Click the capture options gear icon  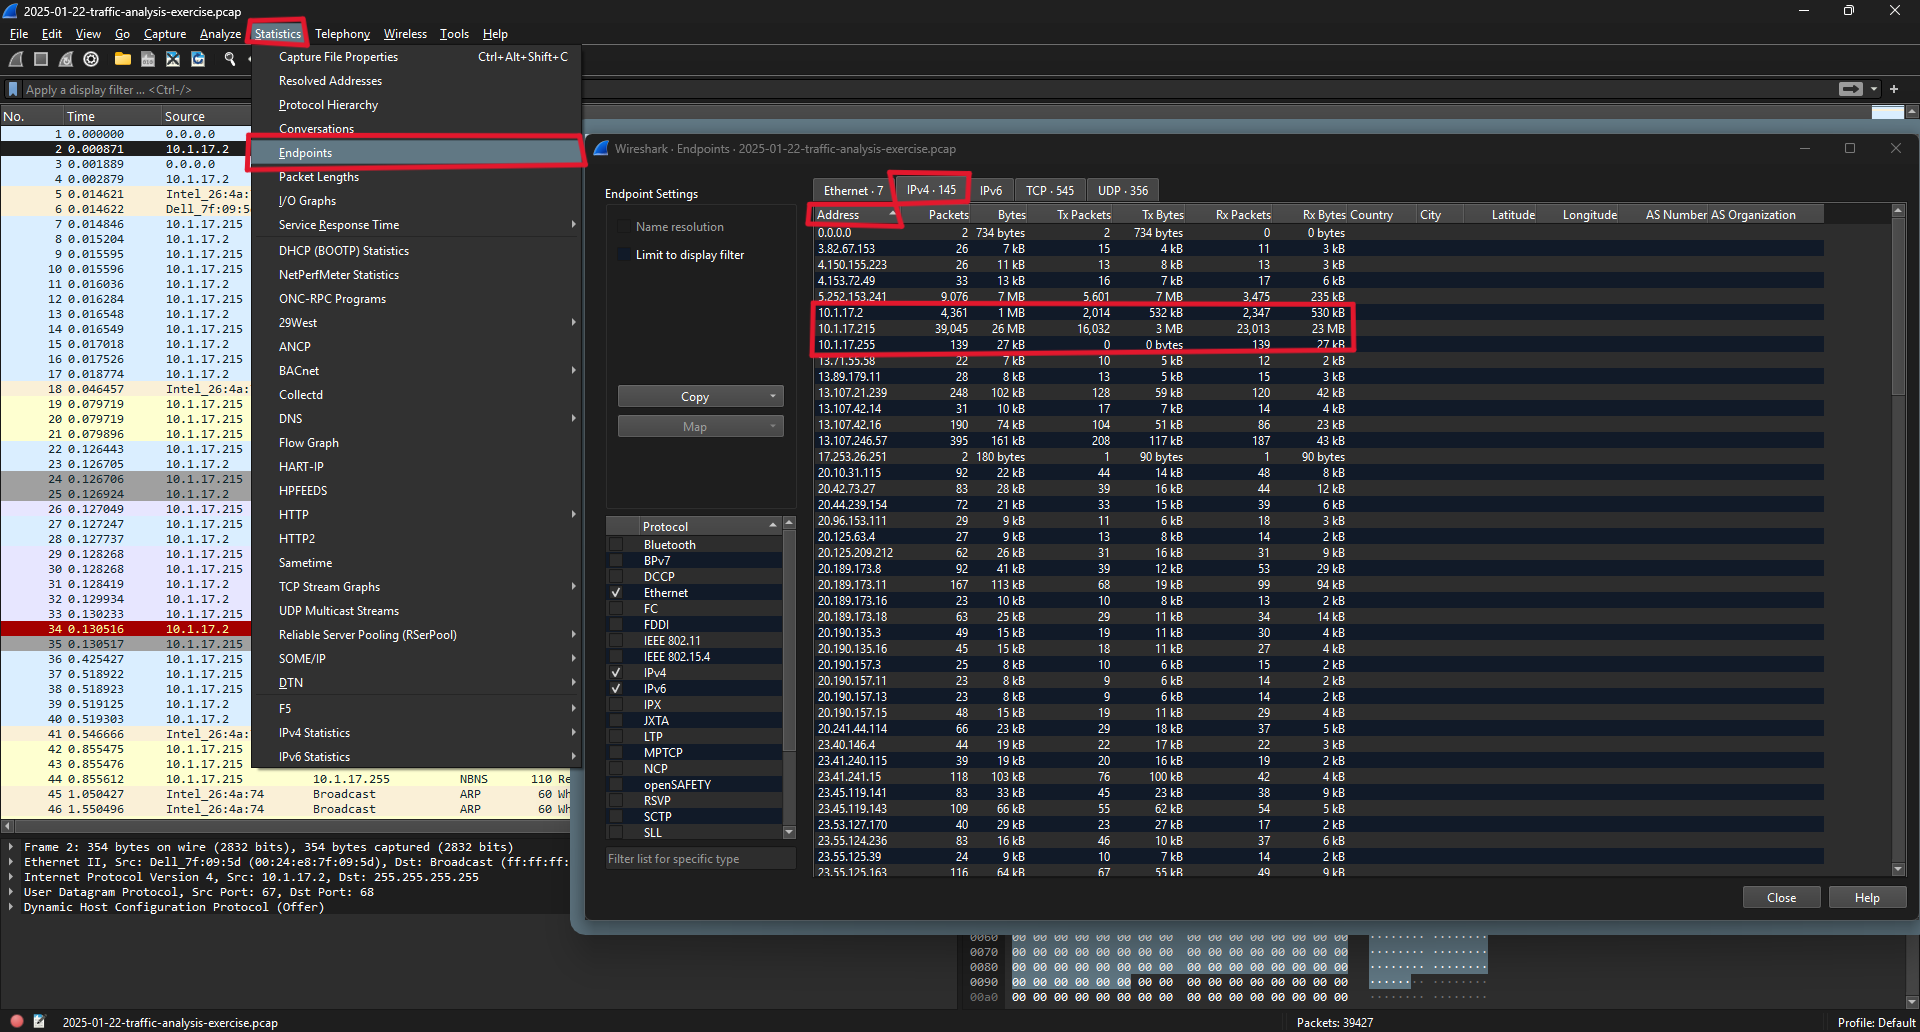click(x=91, y=59)
